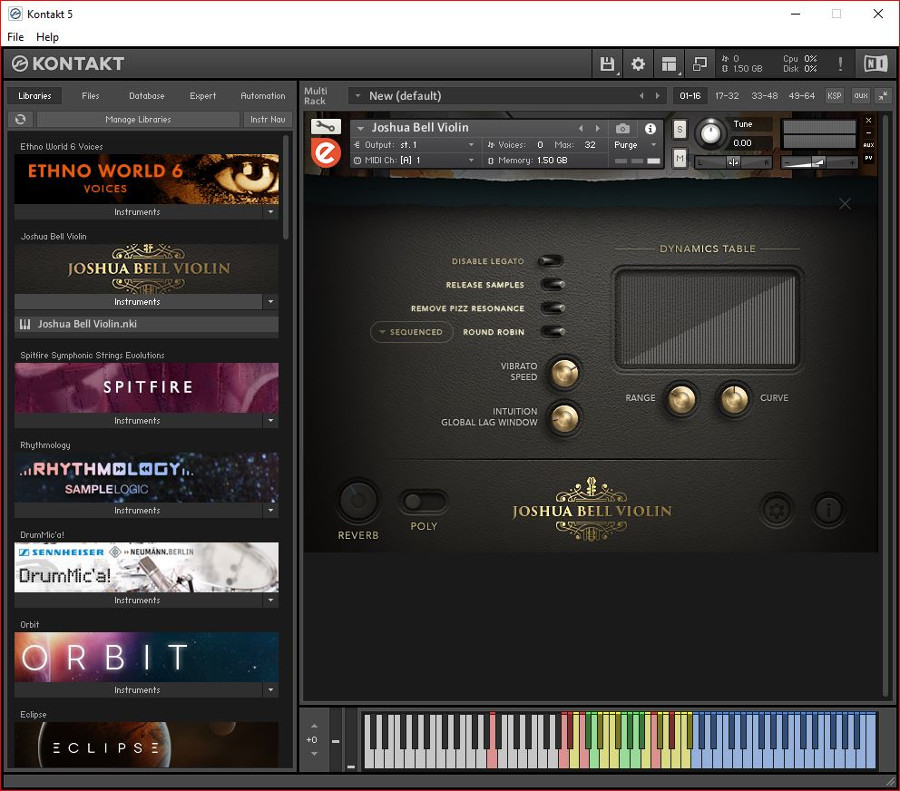Viewport: 900px width, 791px height.
Task: Switch to the Expert tab
Action: (x=203, y=96)
